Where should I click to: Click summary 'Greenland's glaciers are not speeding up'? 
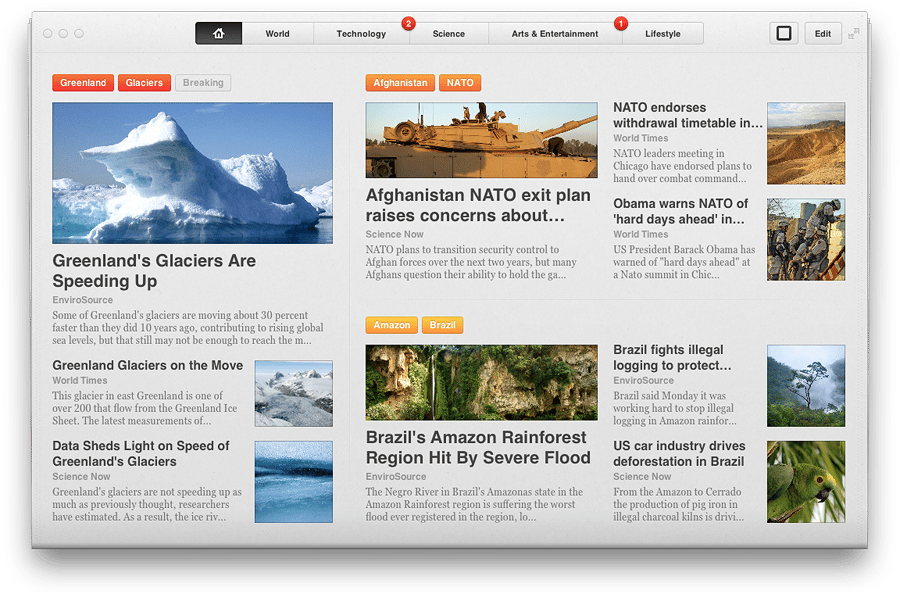147,504
